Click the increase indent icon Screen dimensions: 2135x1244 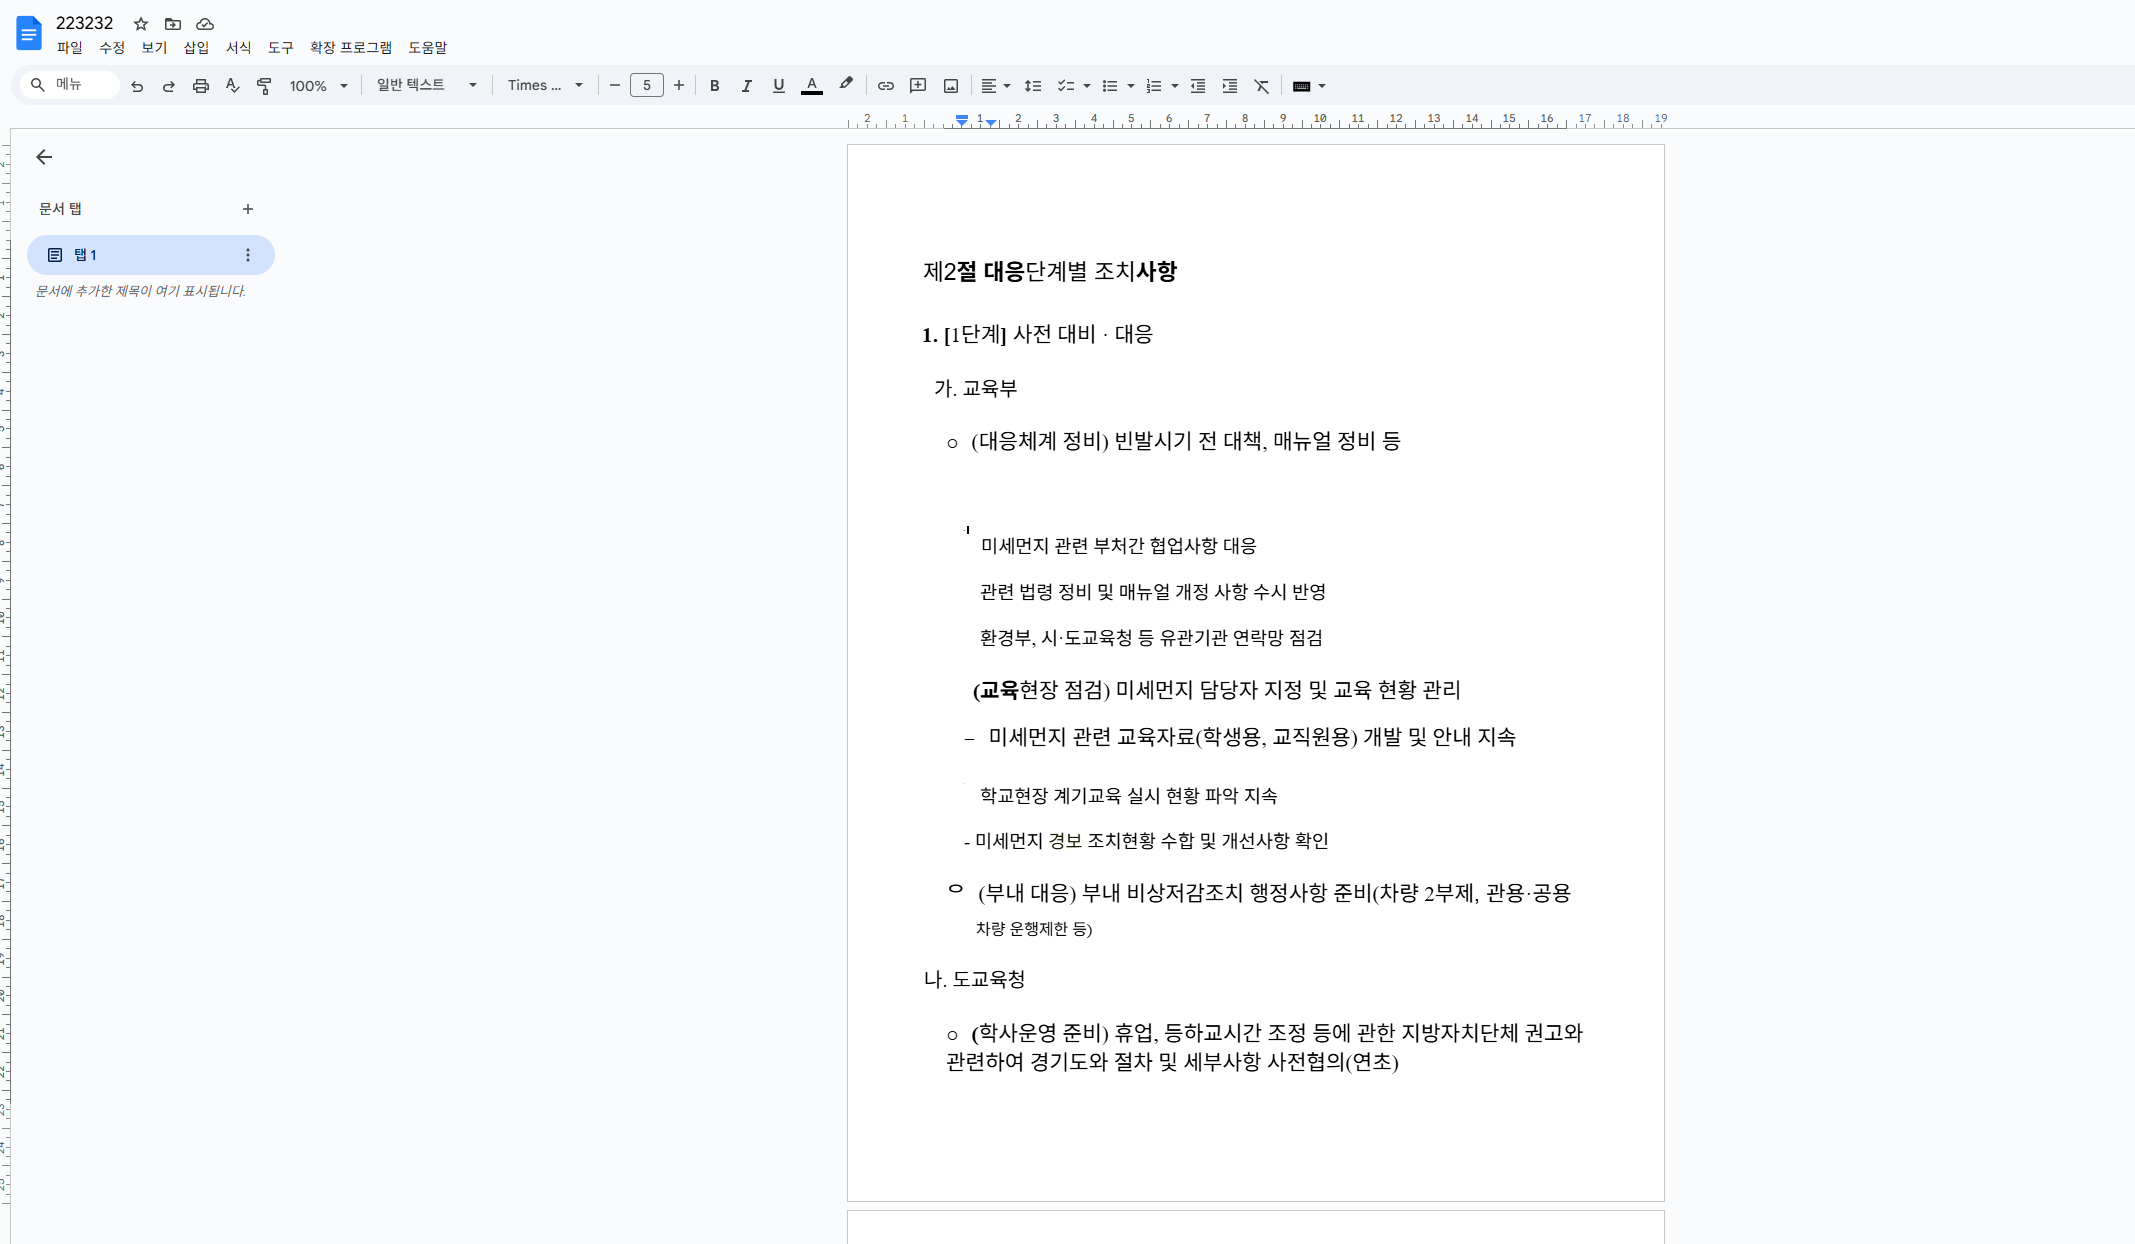tap(1230, 86)
